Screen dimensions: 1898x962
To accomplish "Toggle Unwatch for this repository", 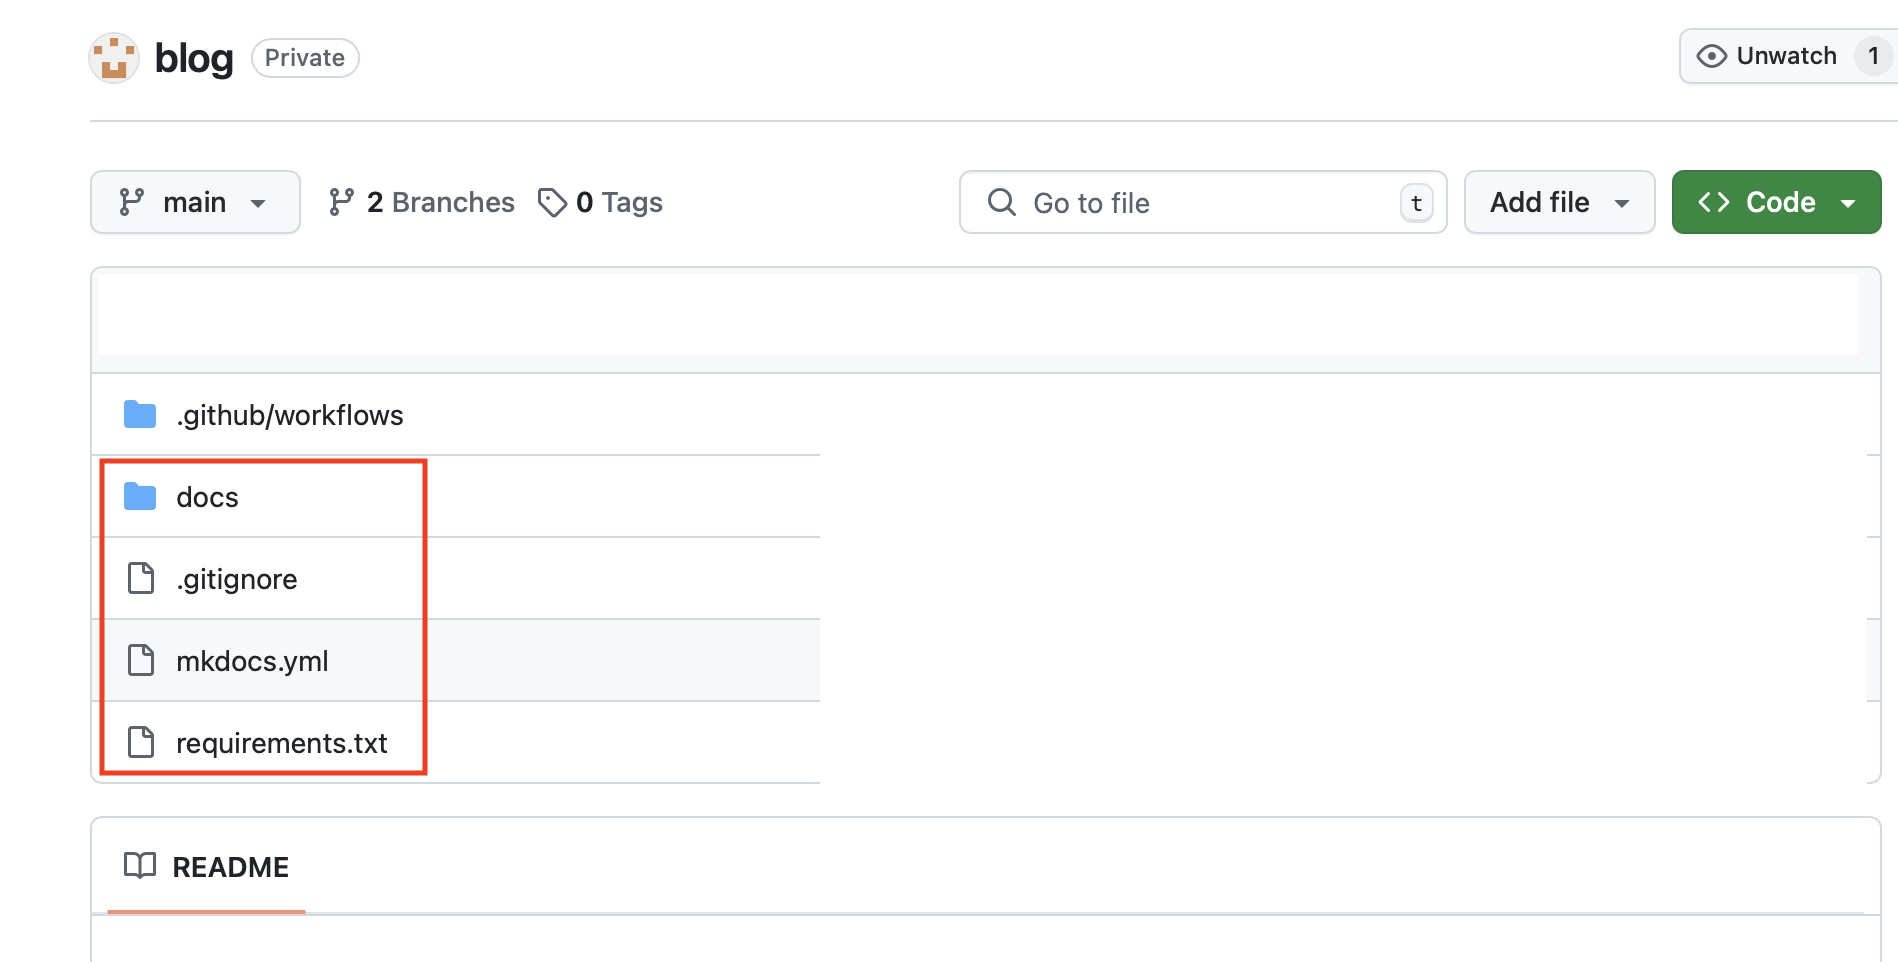I will pyautogui.click(x=1767, y=56).
